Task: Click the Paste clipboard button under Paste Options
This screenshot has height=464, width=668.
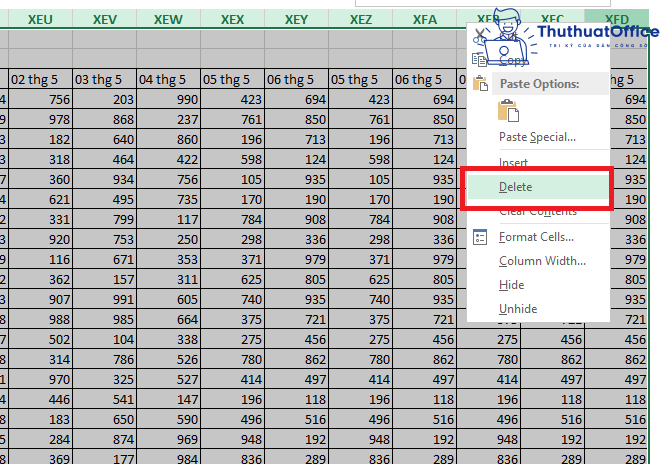Action: point(508,111)
